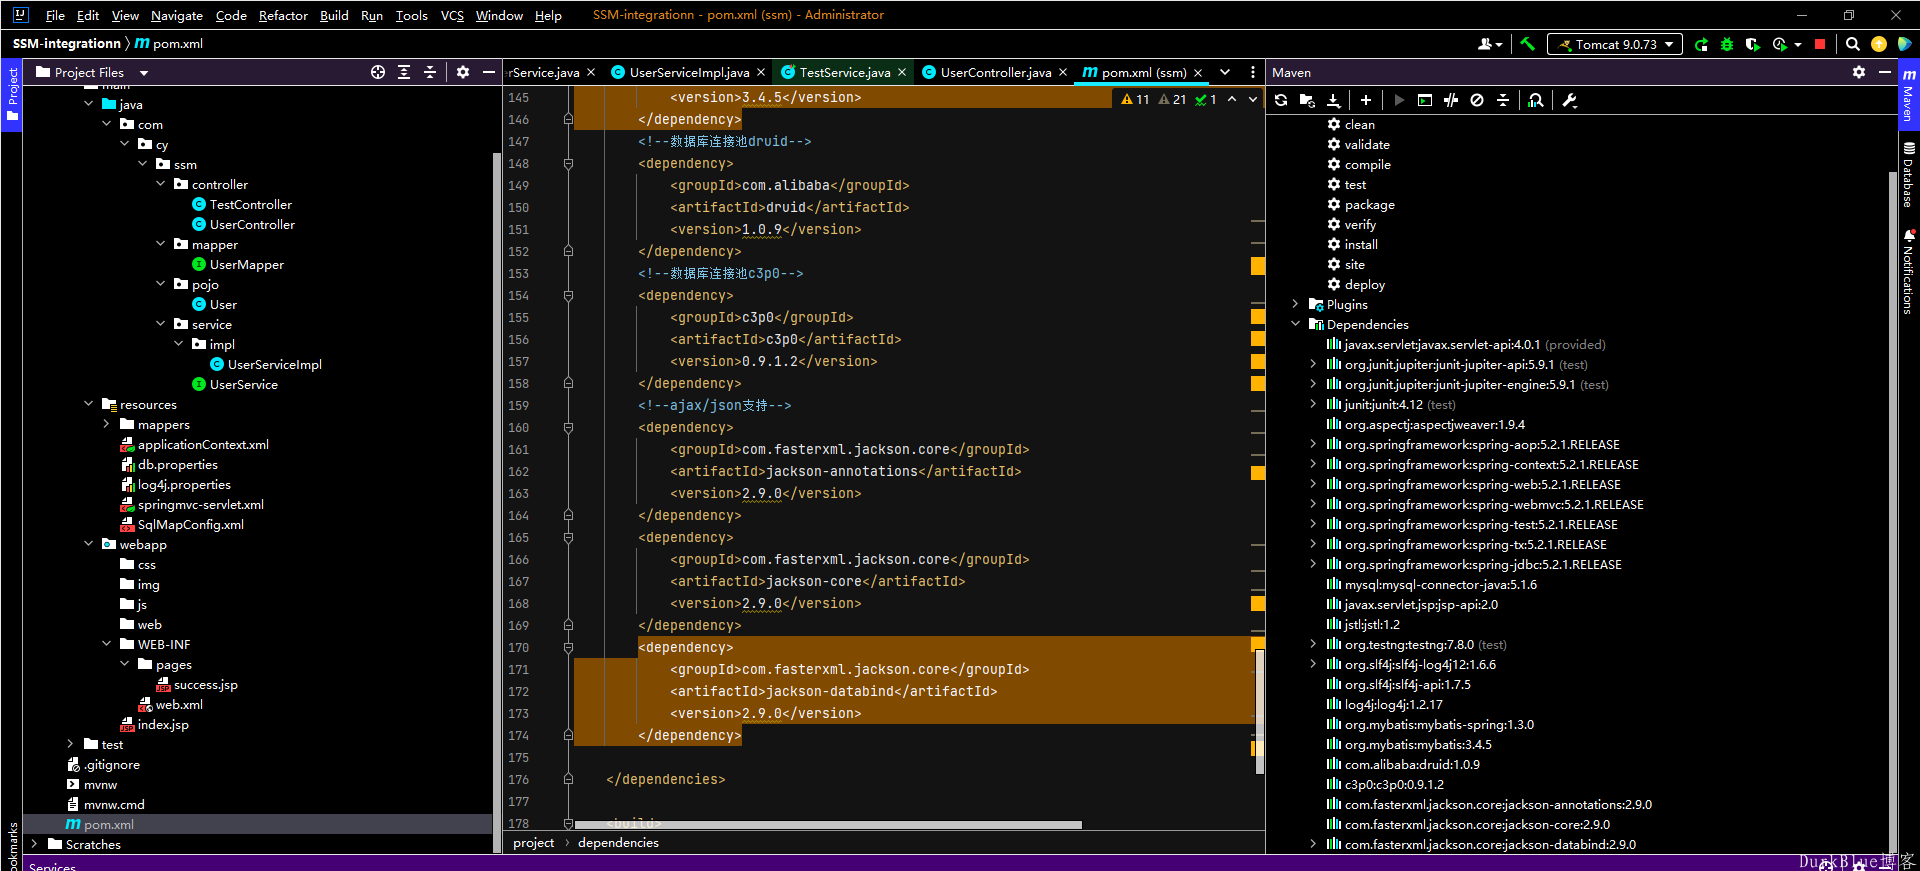Click Download Sources and Documentation icon
This screenshot has width=1920, height=871.
pos(1333,100)
